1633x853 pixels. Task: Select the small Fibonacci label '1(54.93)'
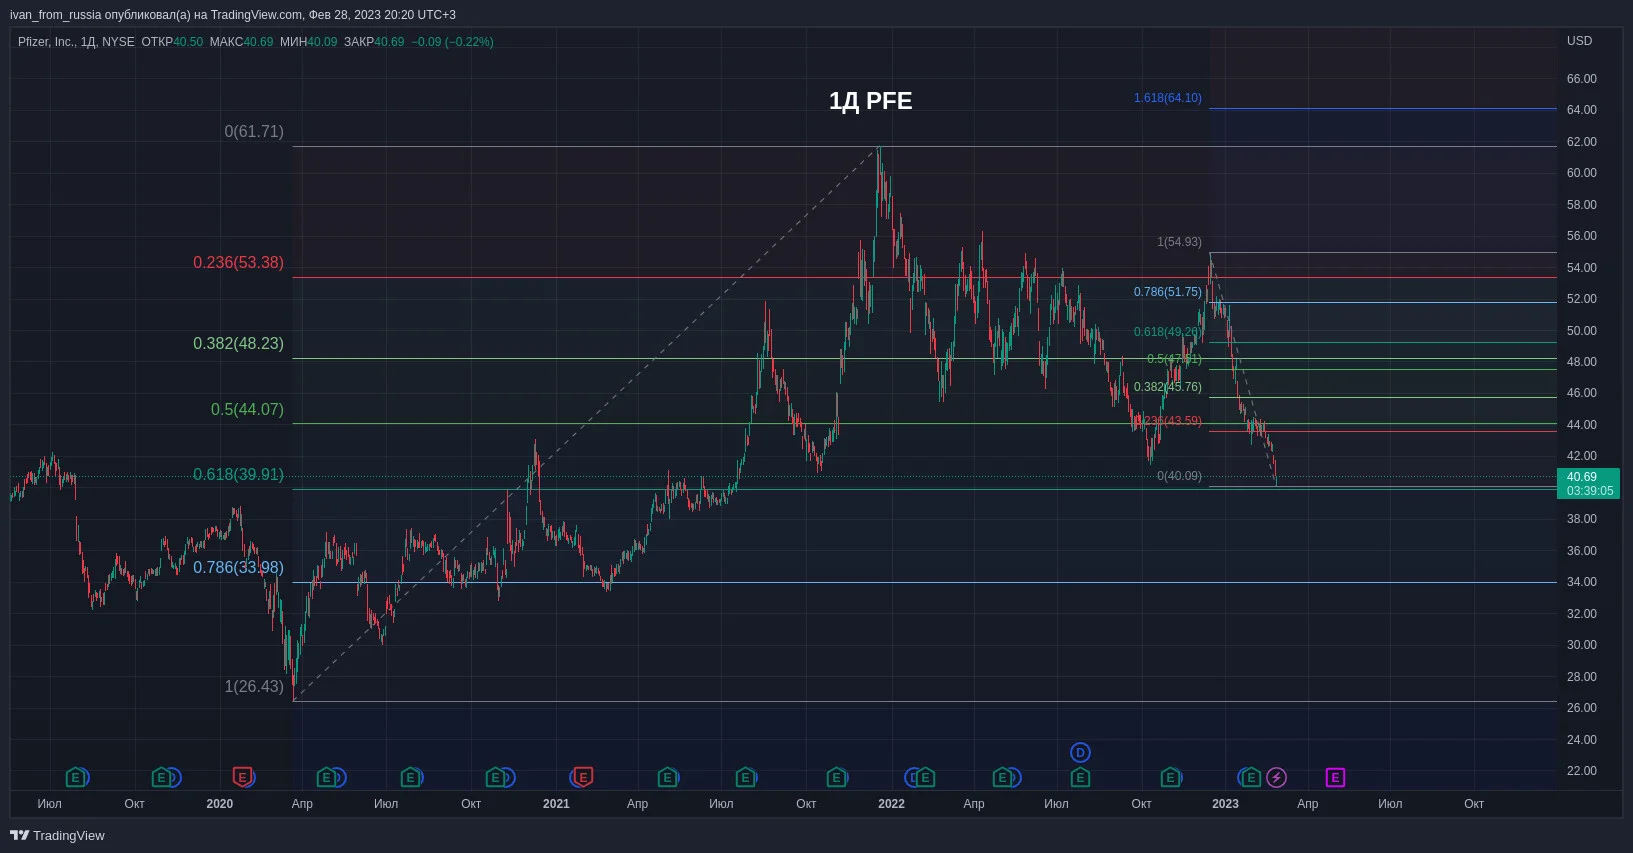pyautogui.click(x=1180, y=242)
